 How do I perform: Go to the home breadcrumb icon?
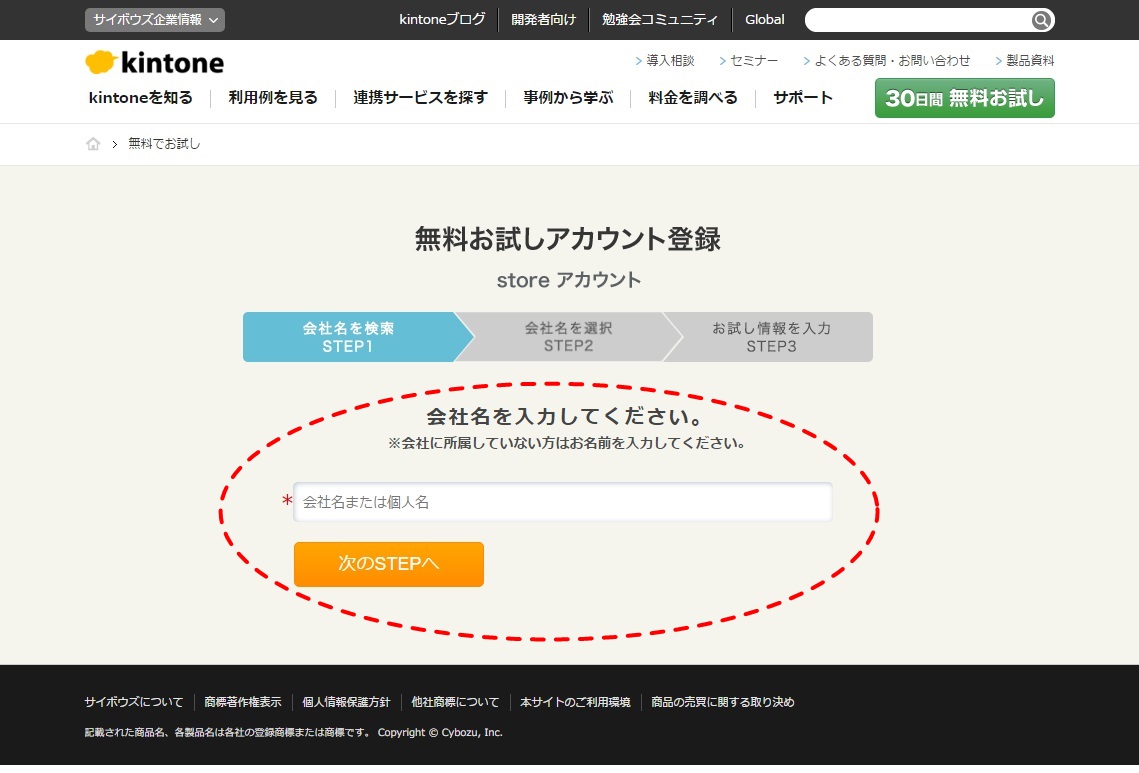93,144
